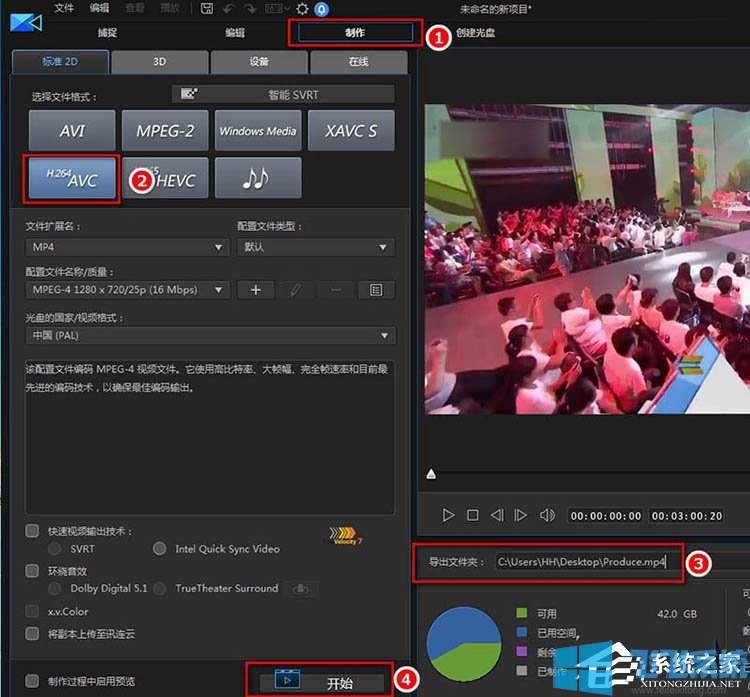Viewport: 750px width, 697px height.
Task: Click the Velocity 7 logo
Action: (x=345, y=535)
